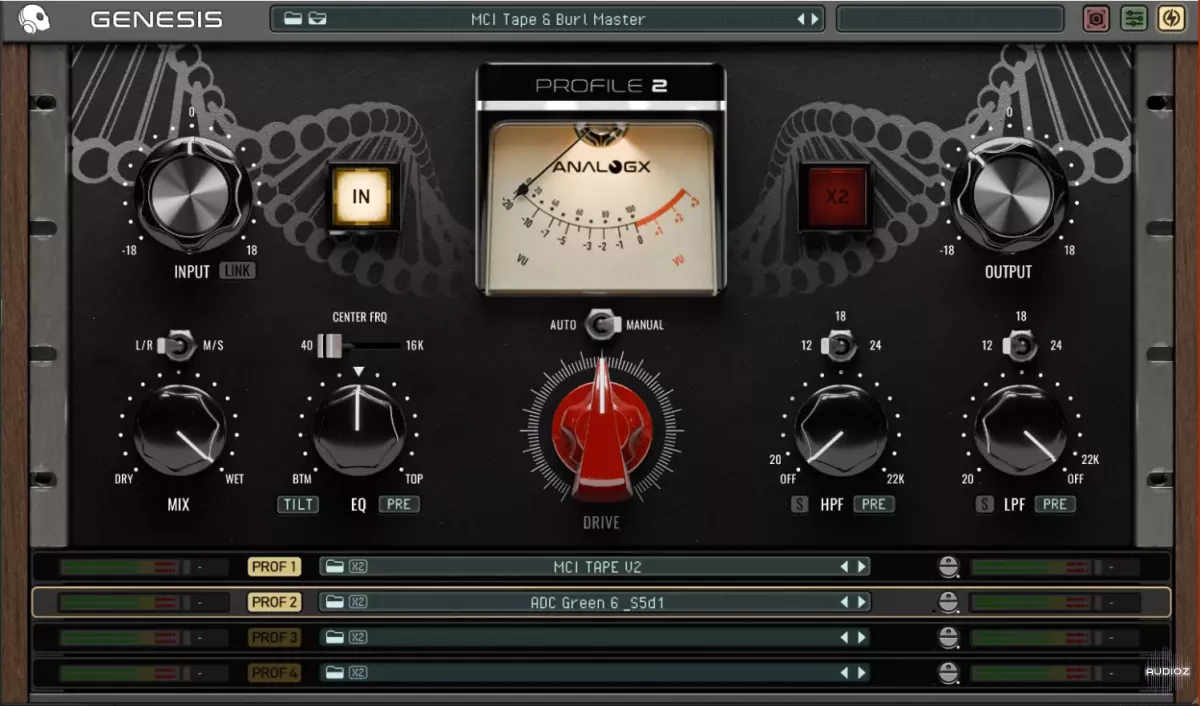Image resolution: width=1200 pixels, height=706 pixels.
Task: Open the MCI TAPE V2 profile name list
Action: pos(597,567)
